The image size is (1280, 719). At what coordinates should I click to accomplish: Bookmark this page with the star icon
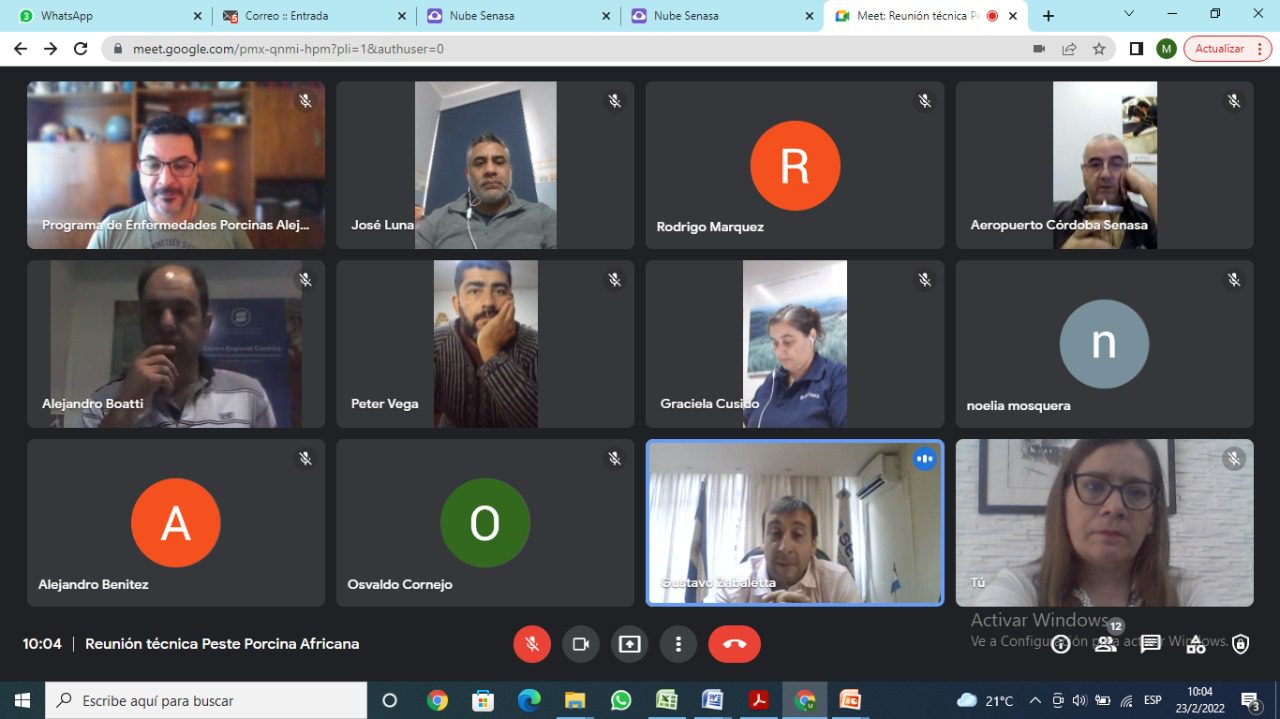(x=1099, y=49)
